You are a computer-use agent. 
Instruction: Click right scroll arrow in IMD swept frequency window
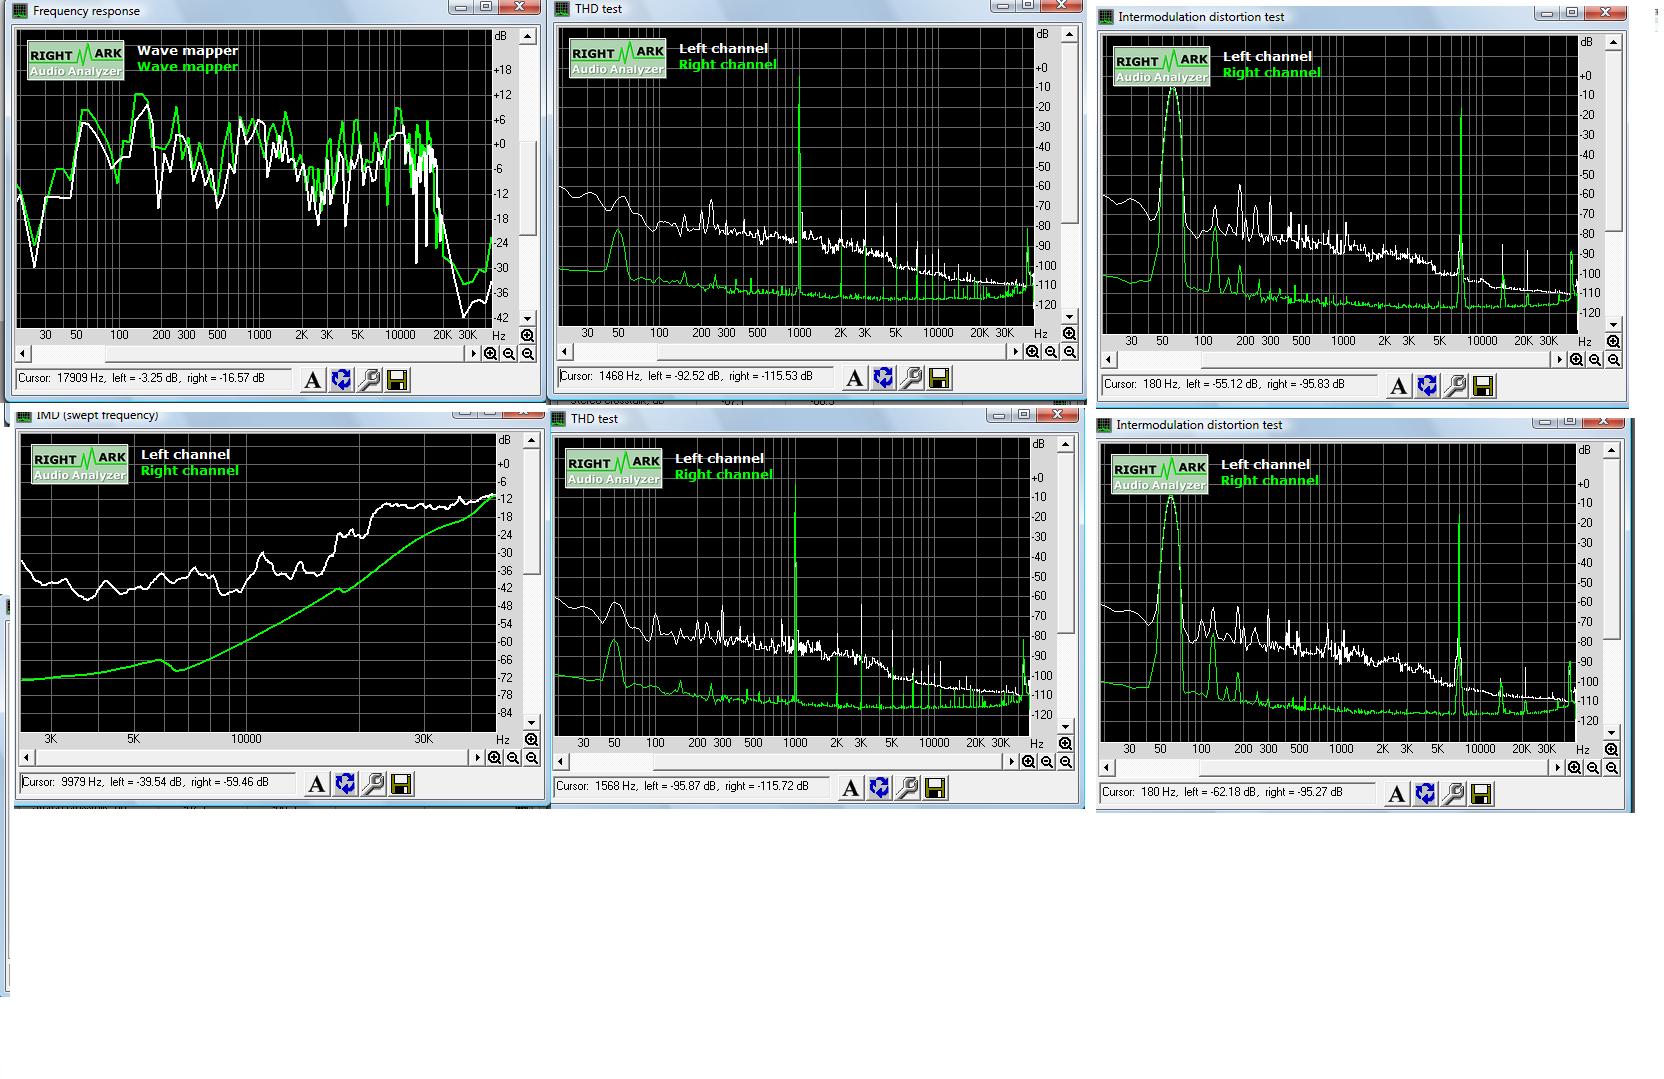(x=478, y=758)
